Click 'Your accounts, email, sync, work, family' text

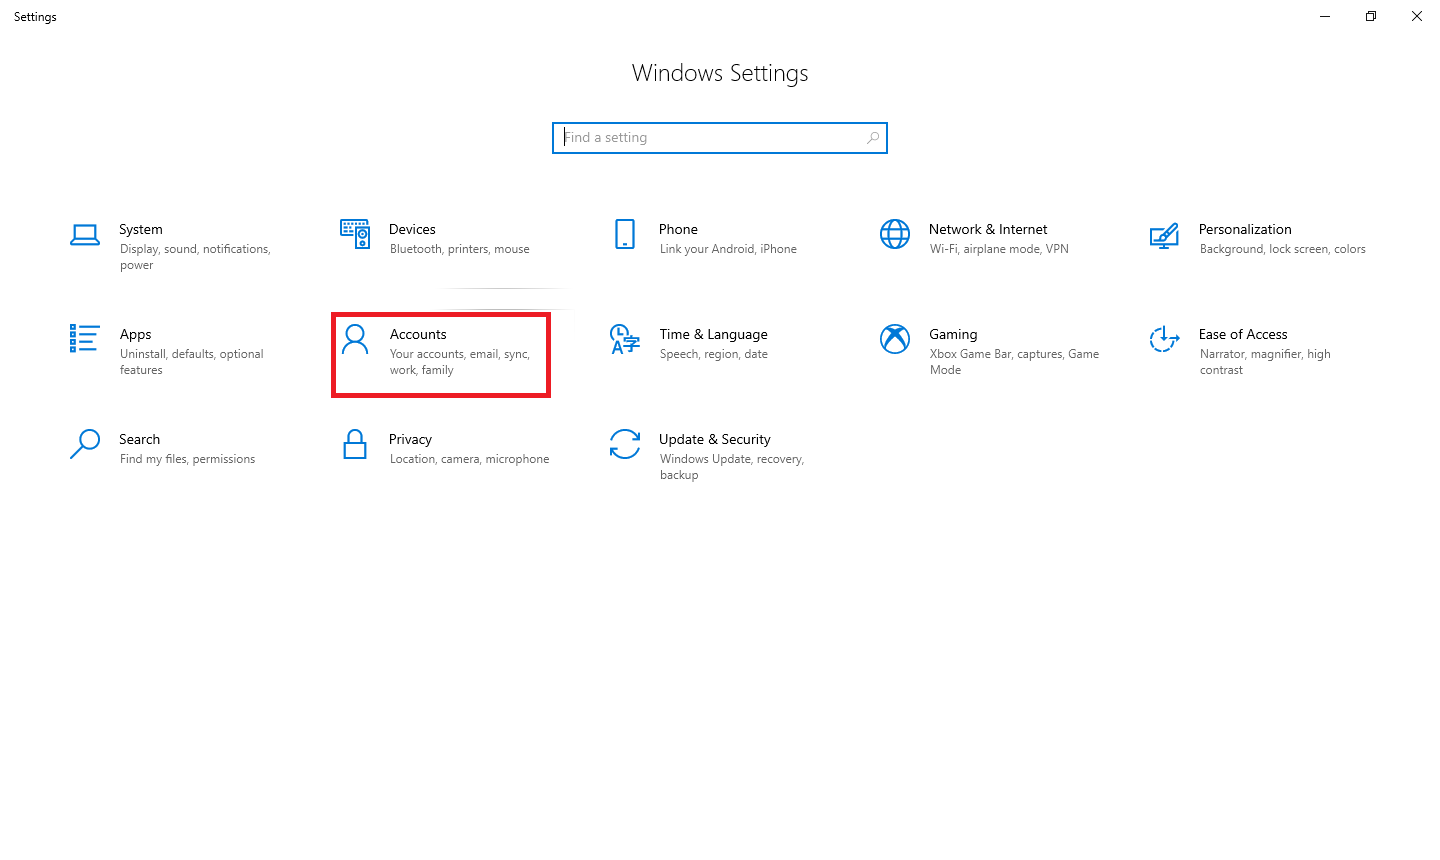tap(460, 362)
